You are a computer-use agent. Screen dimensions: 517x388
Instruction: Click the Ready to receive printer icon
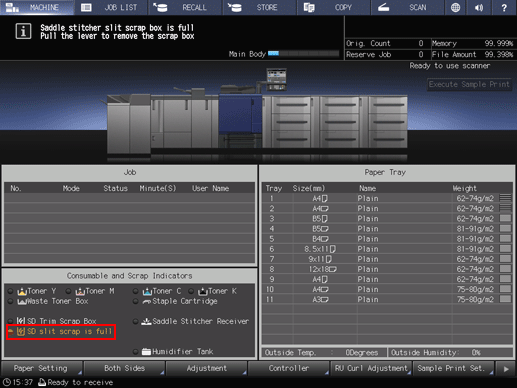tap(42, 382)
